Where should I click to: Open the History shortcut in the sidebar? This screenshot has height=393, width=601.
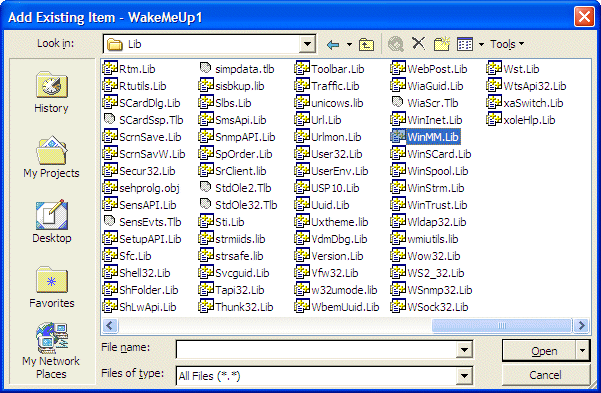(x=51, y=92)
